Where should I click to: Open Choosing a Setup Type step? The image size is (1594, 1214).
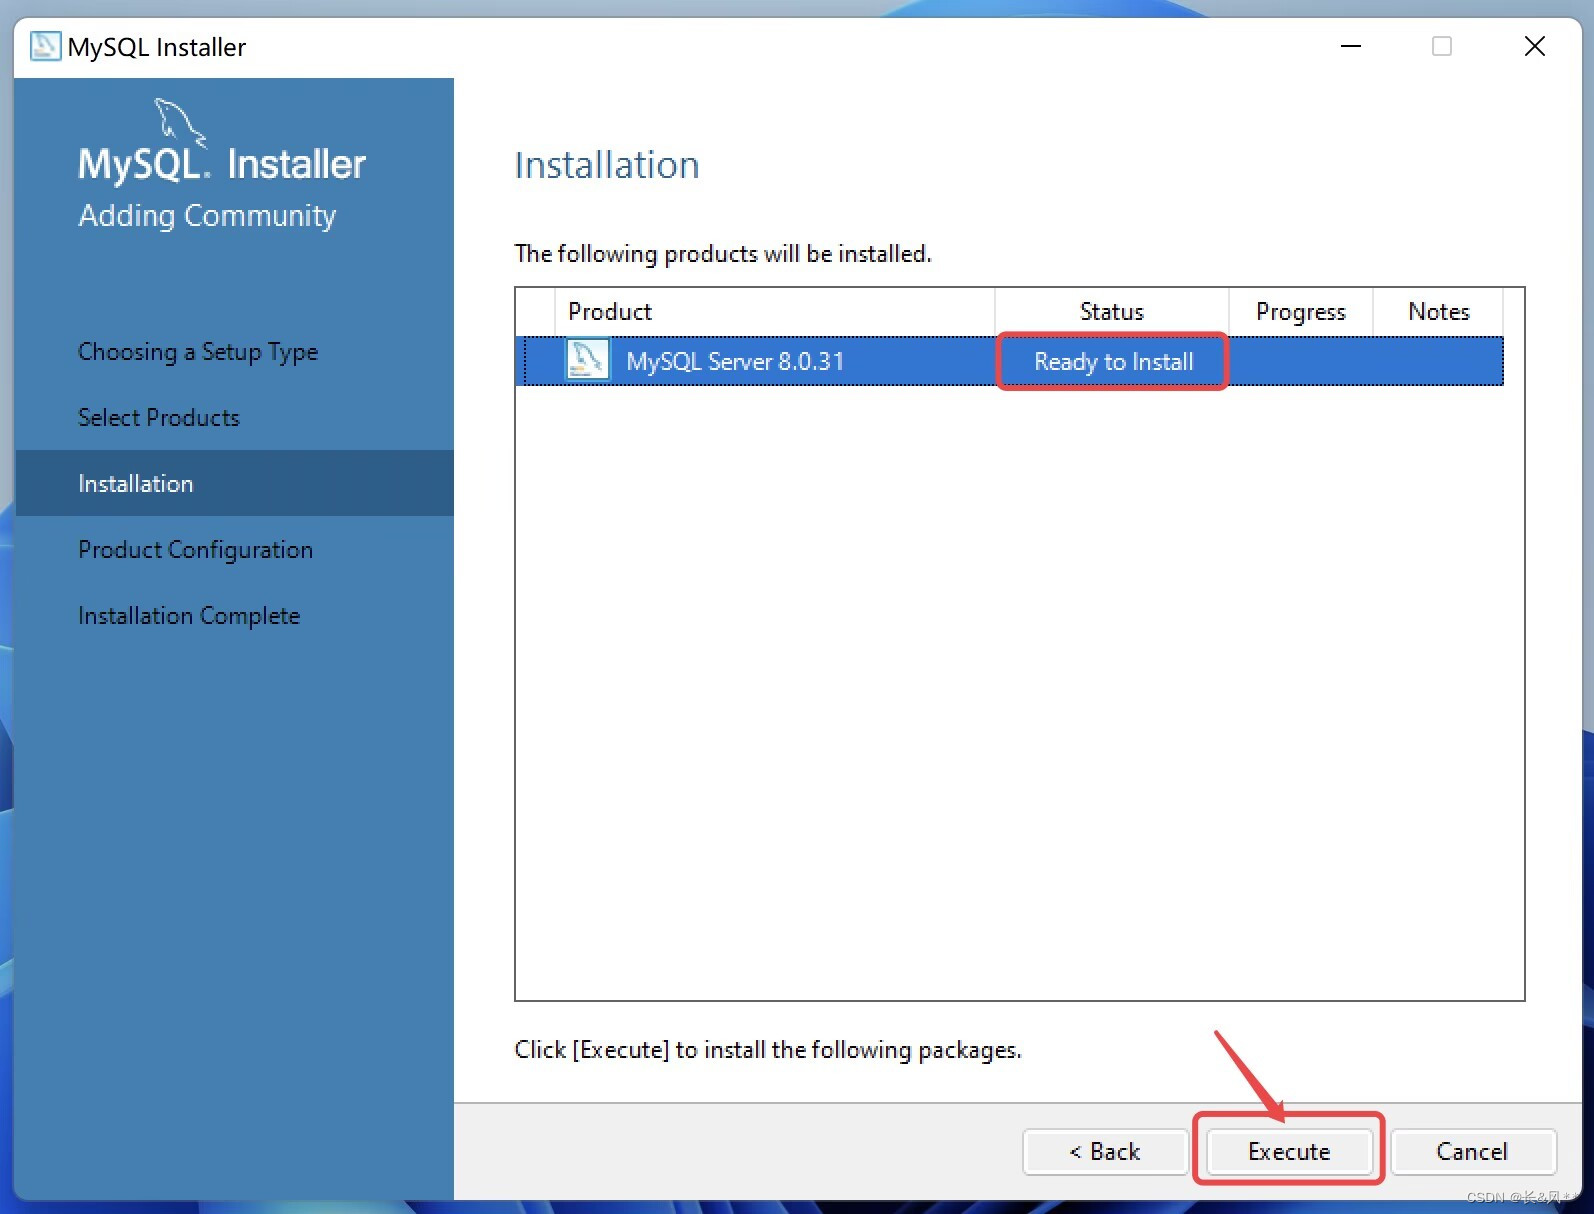tap(198, 352)
